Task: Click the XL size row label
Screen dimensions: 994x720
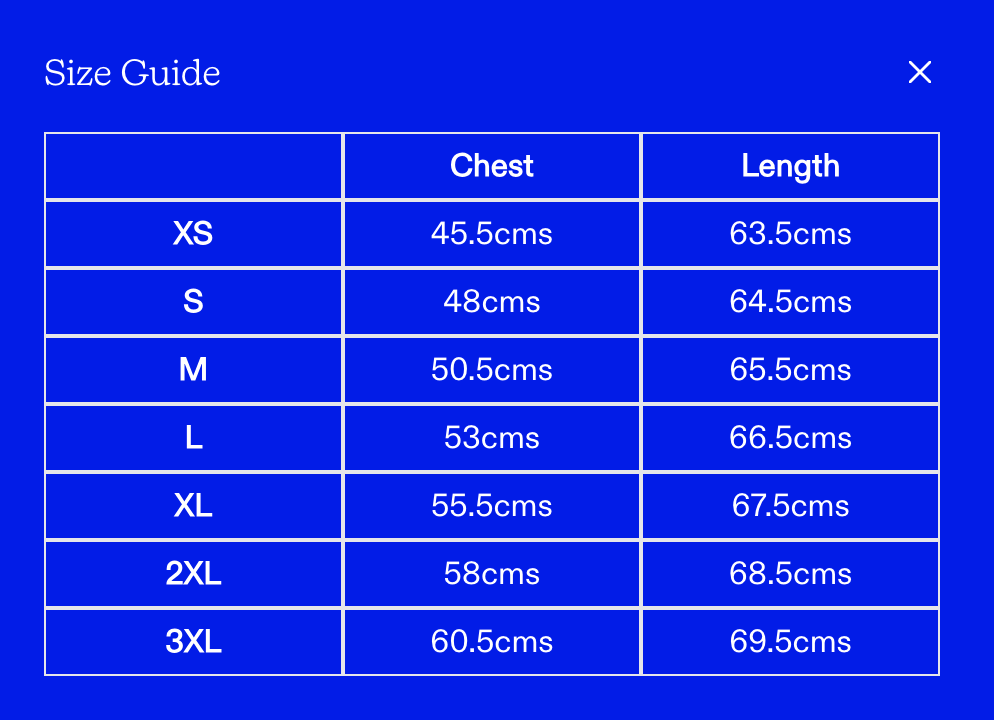Action: point(193,506)
